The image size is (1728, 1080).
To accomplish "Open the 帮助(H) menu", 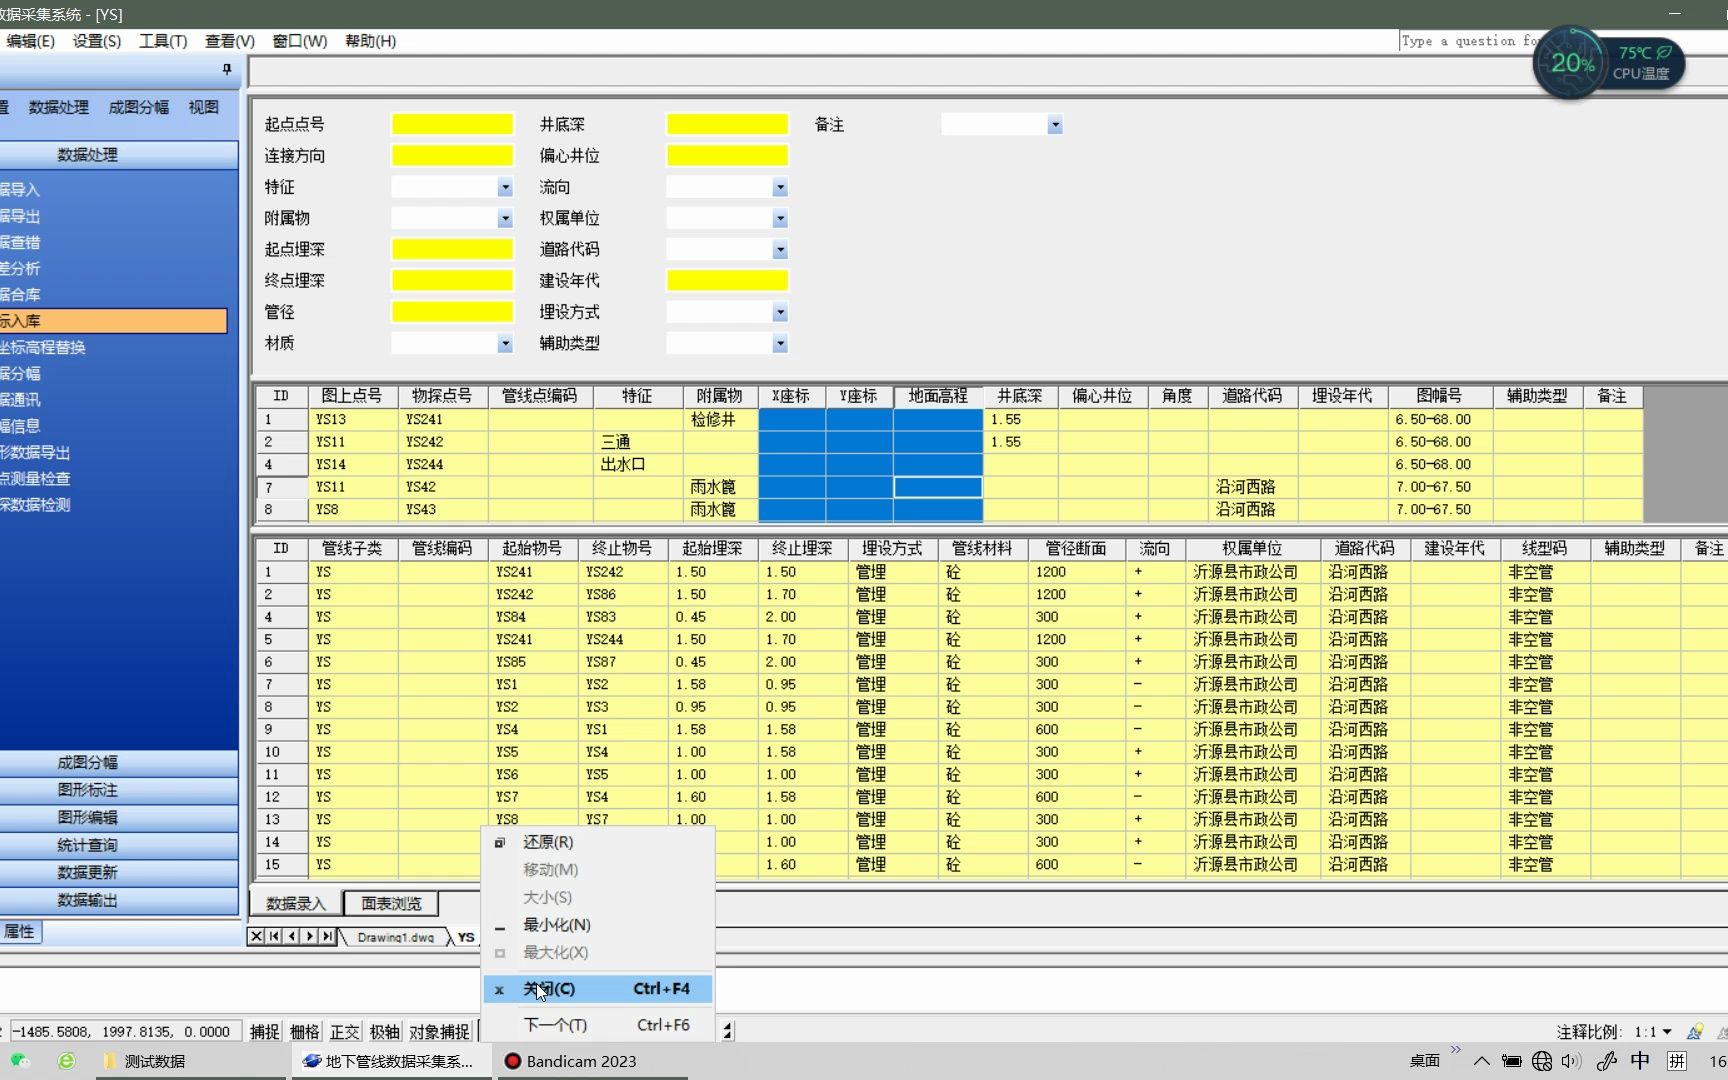I will [370, 41].
